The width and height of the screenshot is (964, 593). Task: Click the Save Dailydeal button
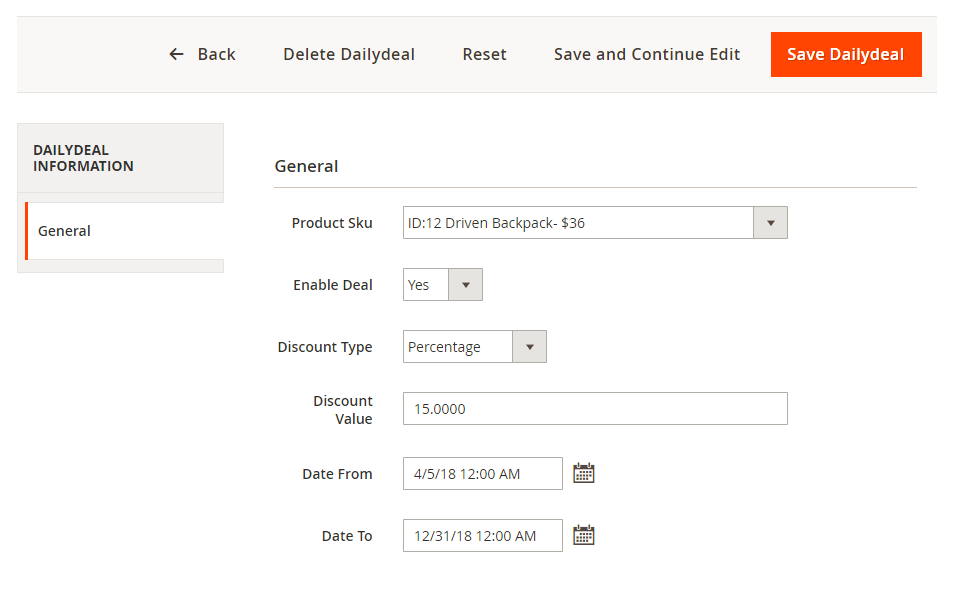point(846,54)
